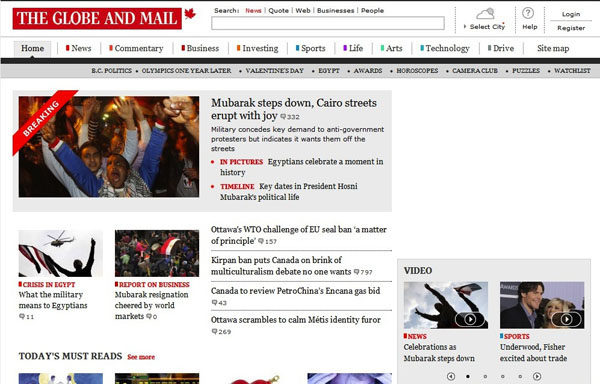Open Puzzles topic link

(526, 71)
